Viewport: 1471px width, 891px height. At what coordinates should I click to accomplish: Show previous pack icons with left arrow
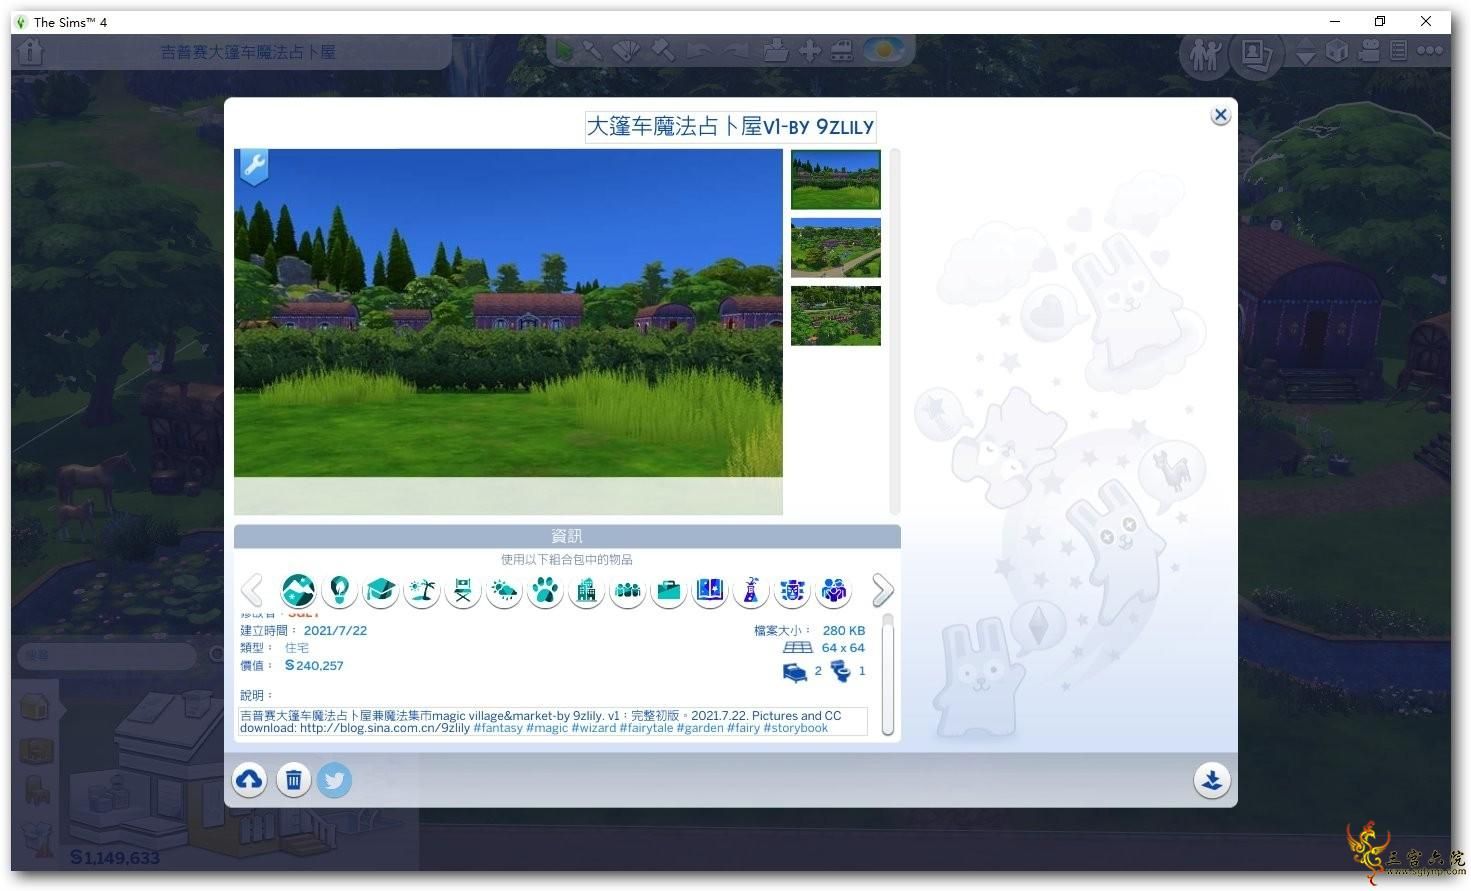(252, 591)
